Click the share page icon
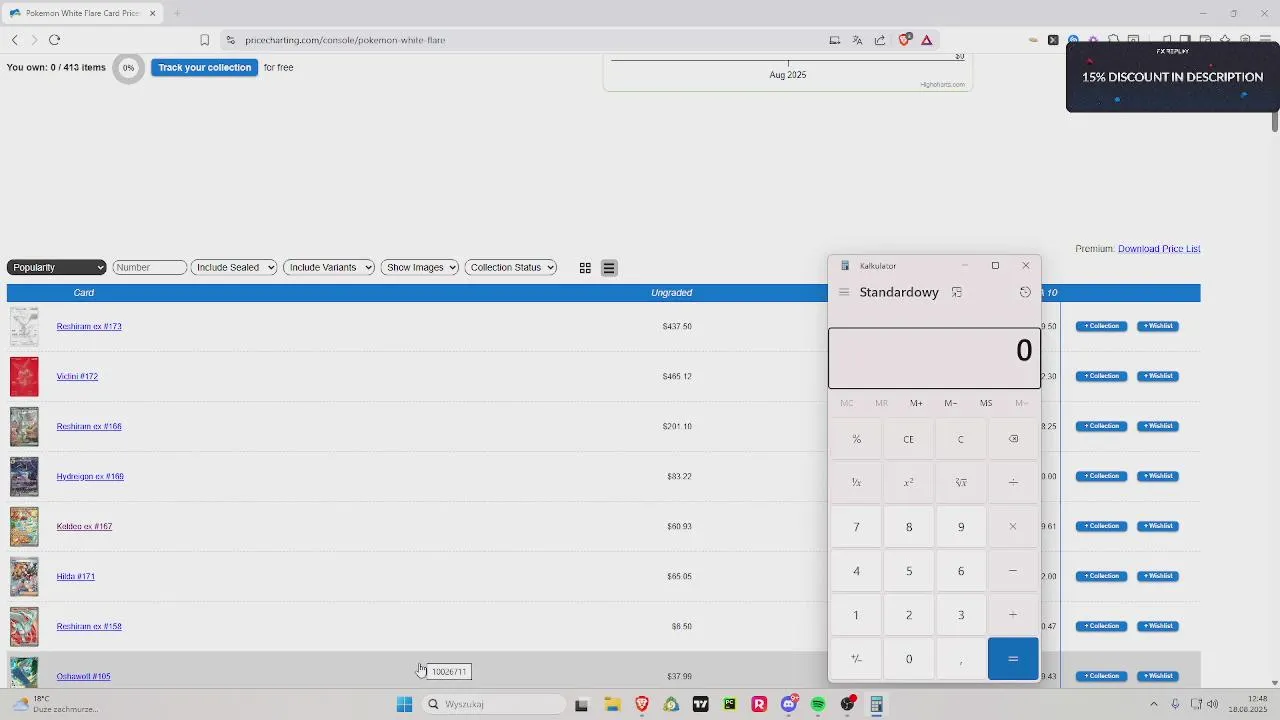The width and height of the screenshot is (1280, 720). [880, 40]
